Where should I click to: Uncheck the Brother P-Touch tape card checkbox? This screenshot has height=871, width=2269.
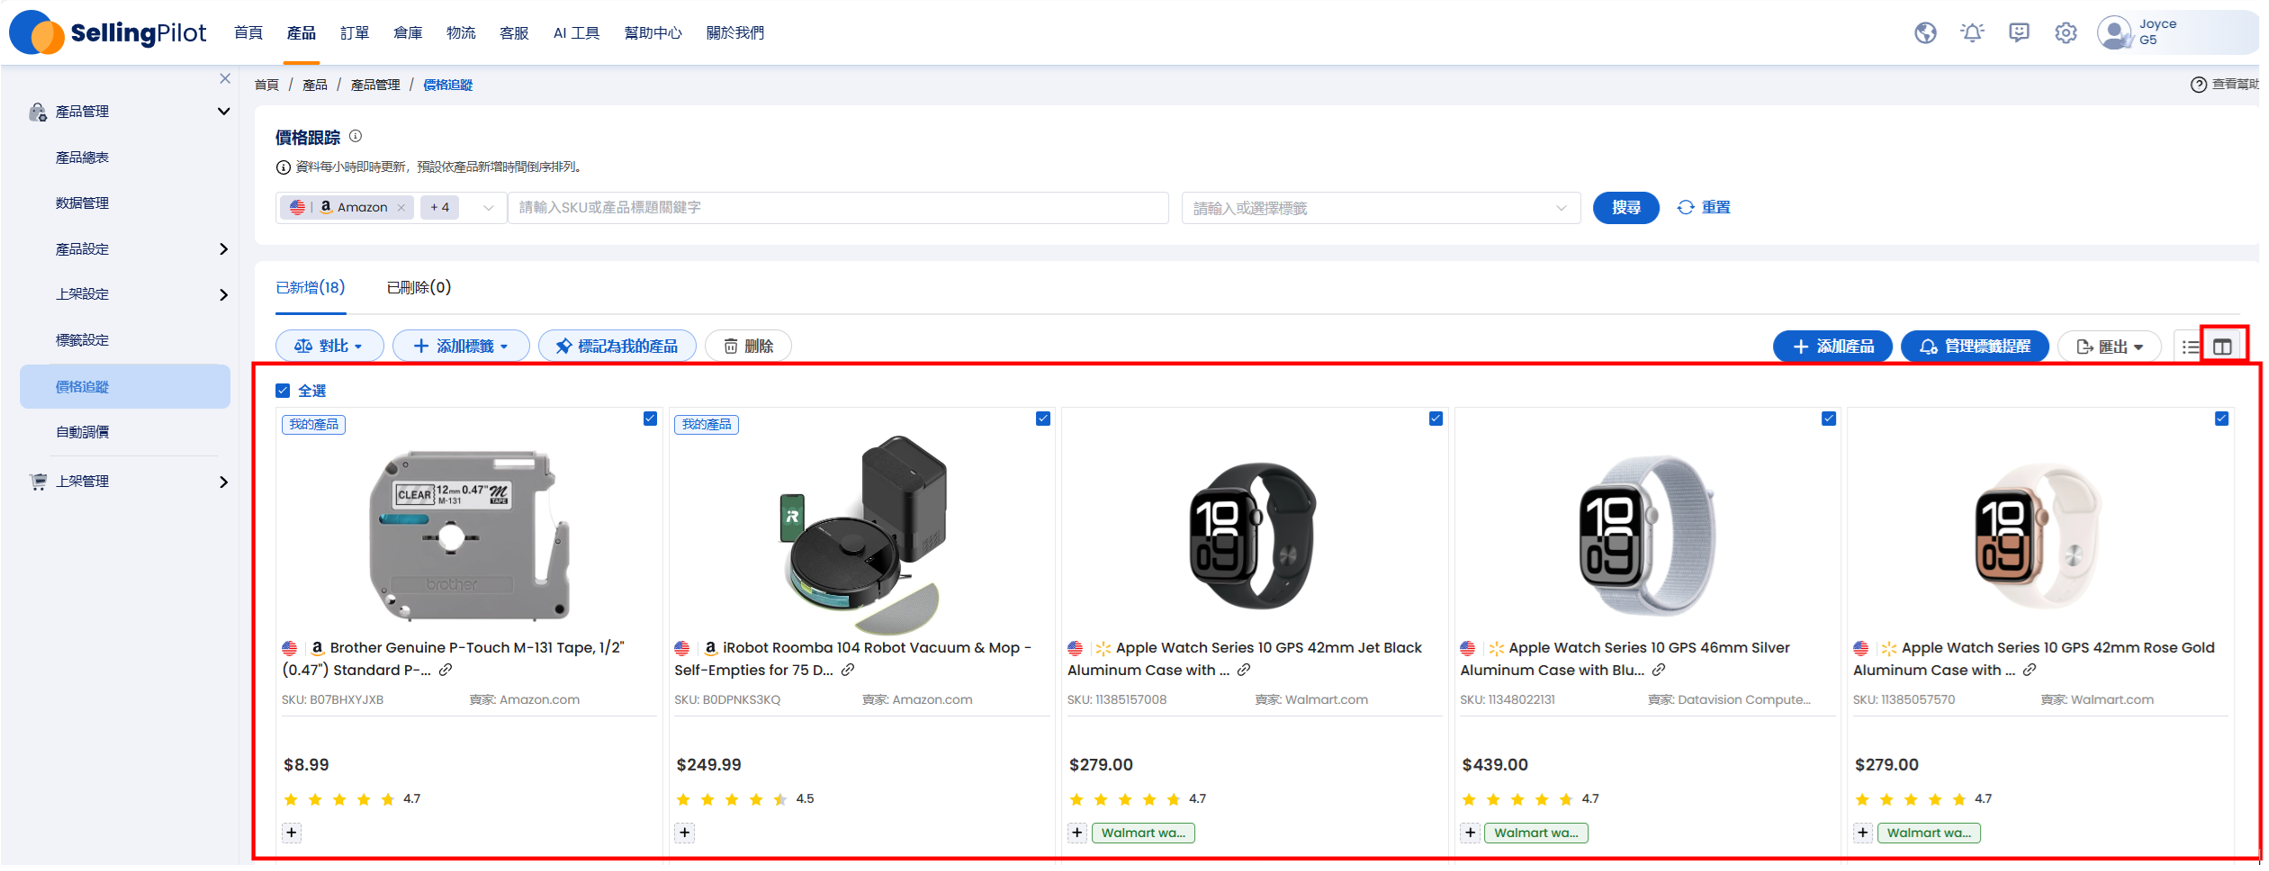pos(650,418)
